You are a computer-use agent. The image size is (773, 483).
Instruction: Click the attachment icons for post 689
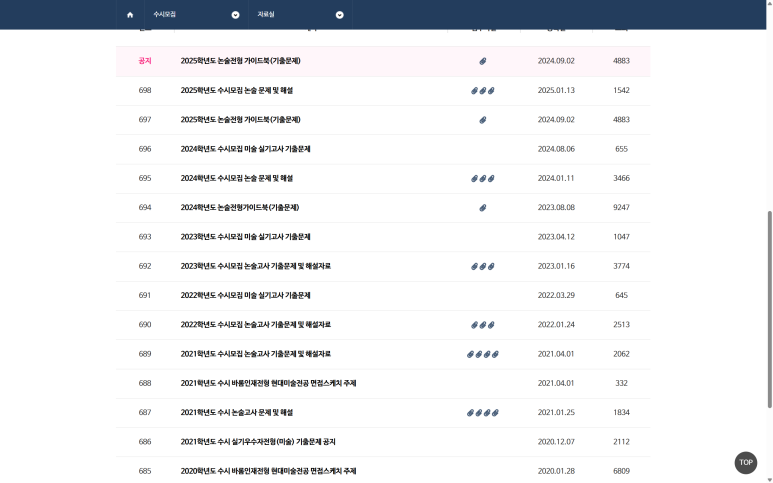click(x=483, y=354)
